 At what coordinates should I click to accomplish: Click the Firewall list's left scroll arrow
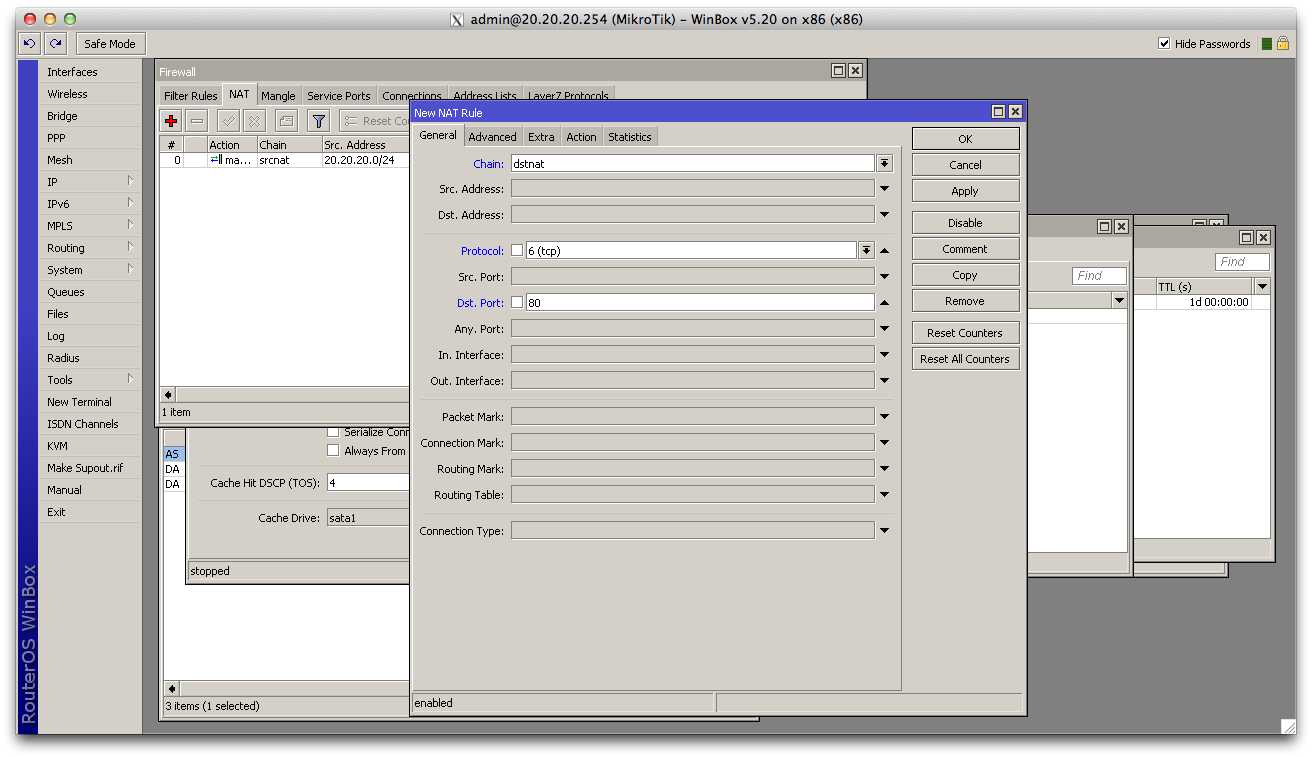click(x=168, y=395)
